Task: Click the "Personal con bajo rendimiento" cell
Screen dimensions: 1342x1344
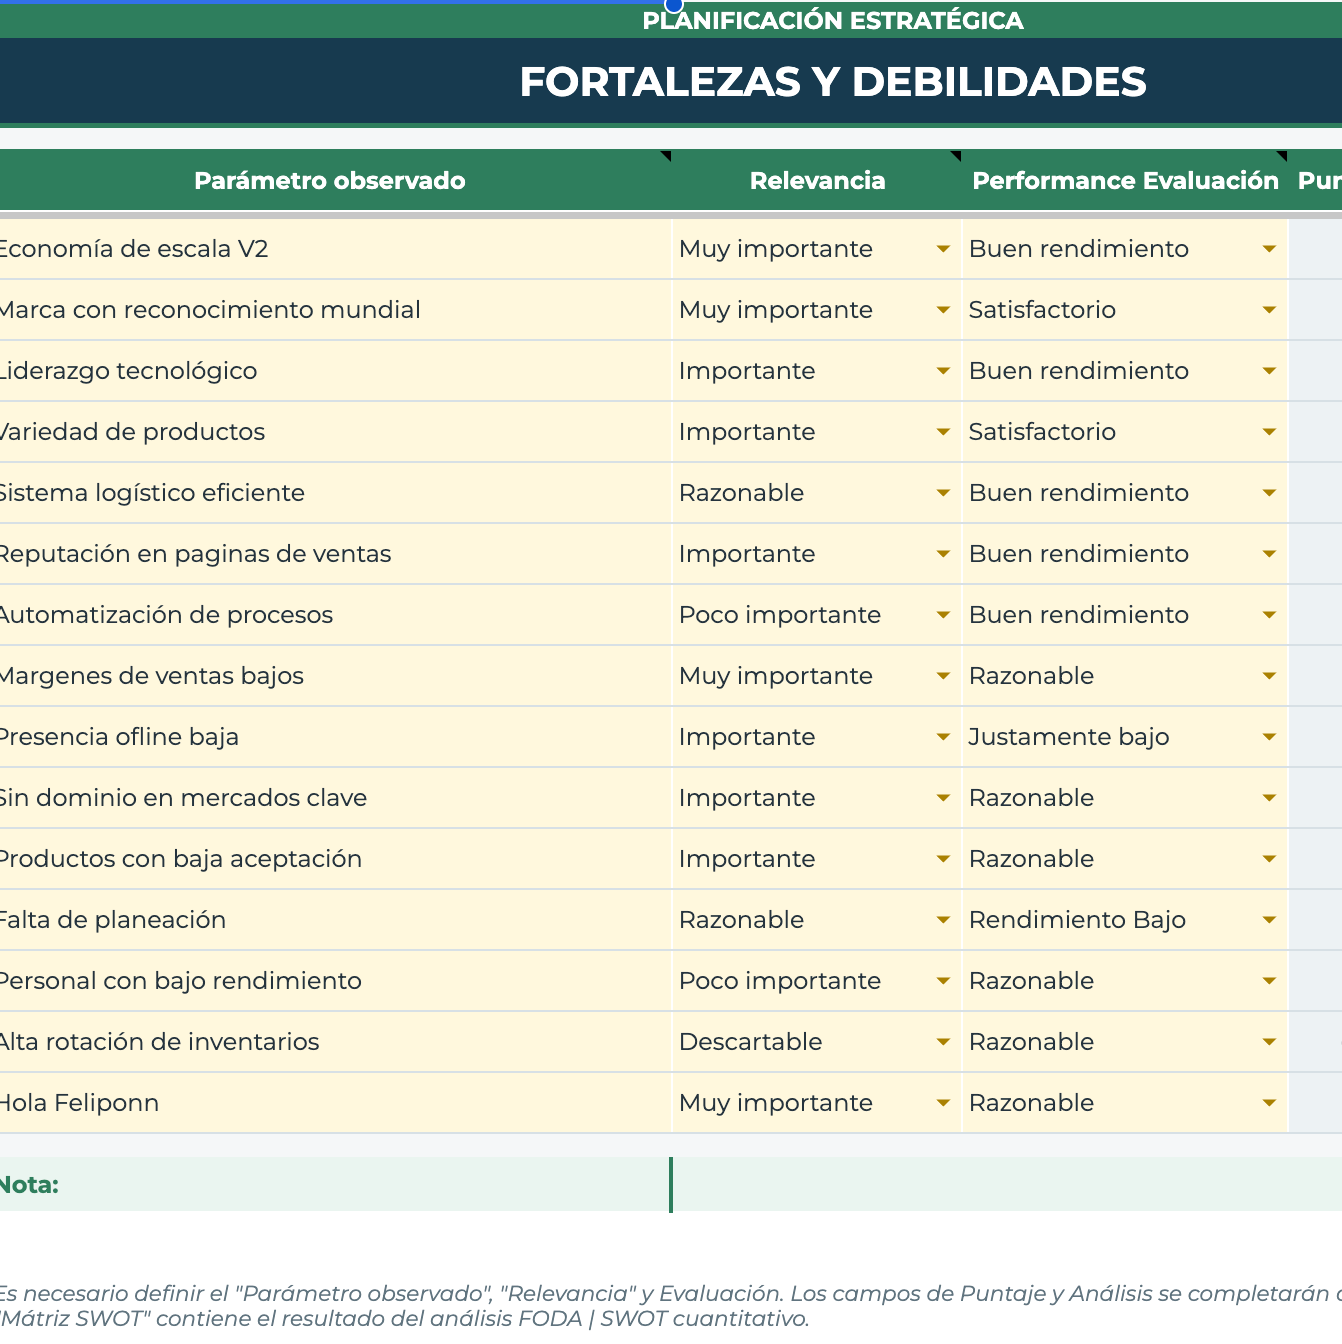Action: [x=335, y=981]
